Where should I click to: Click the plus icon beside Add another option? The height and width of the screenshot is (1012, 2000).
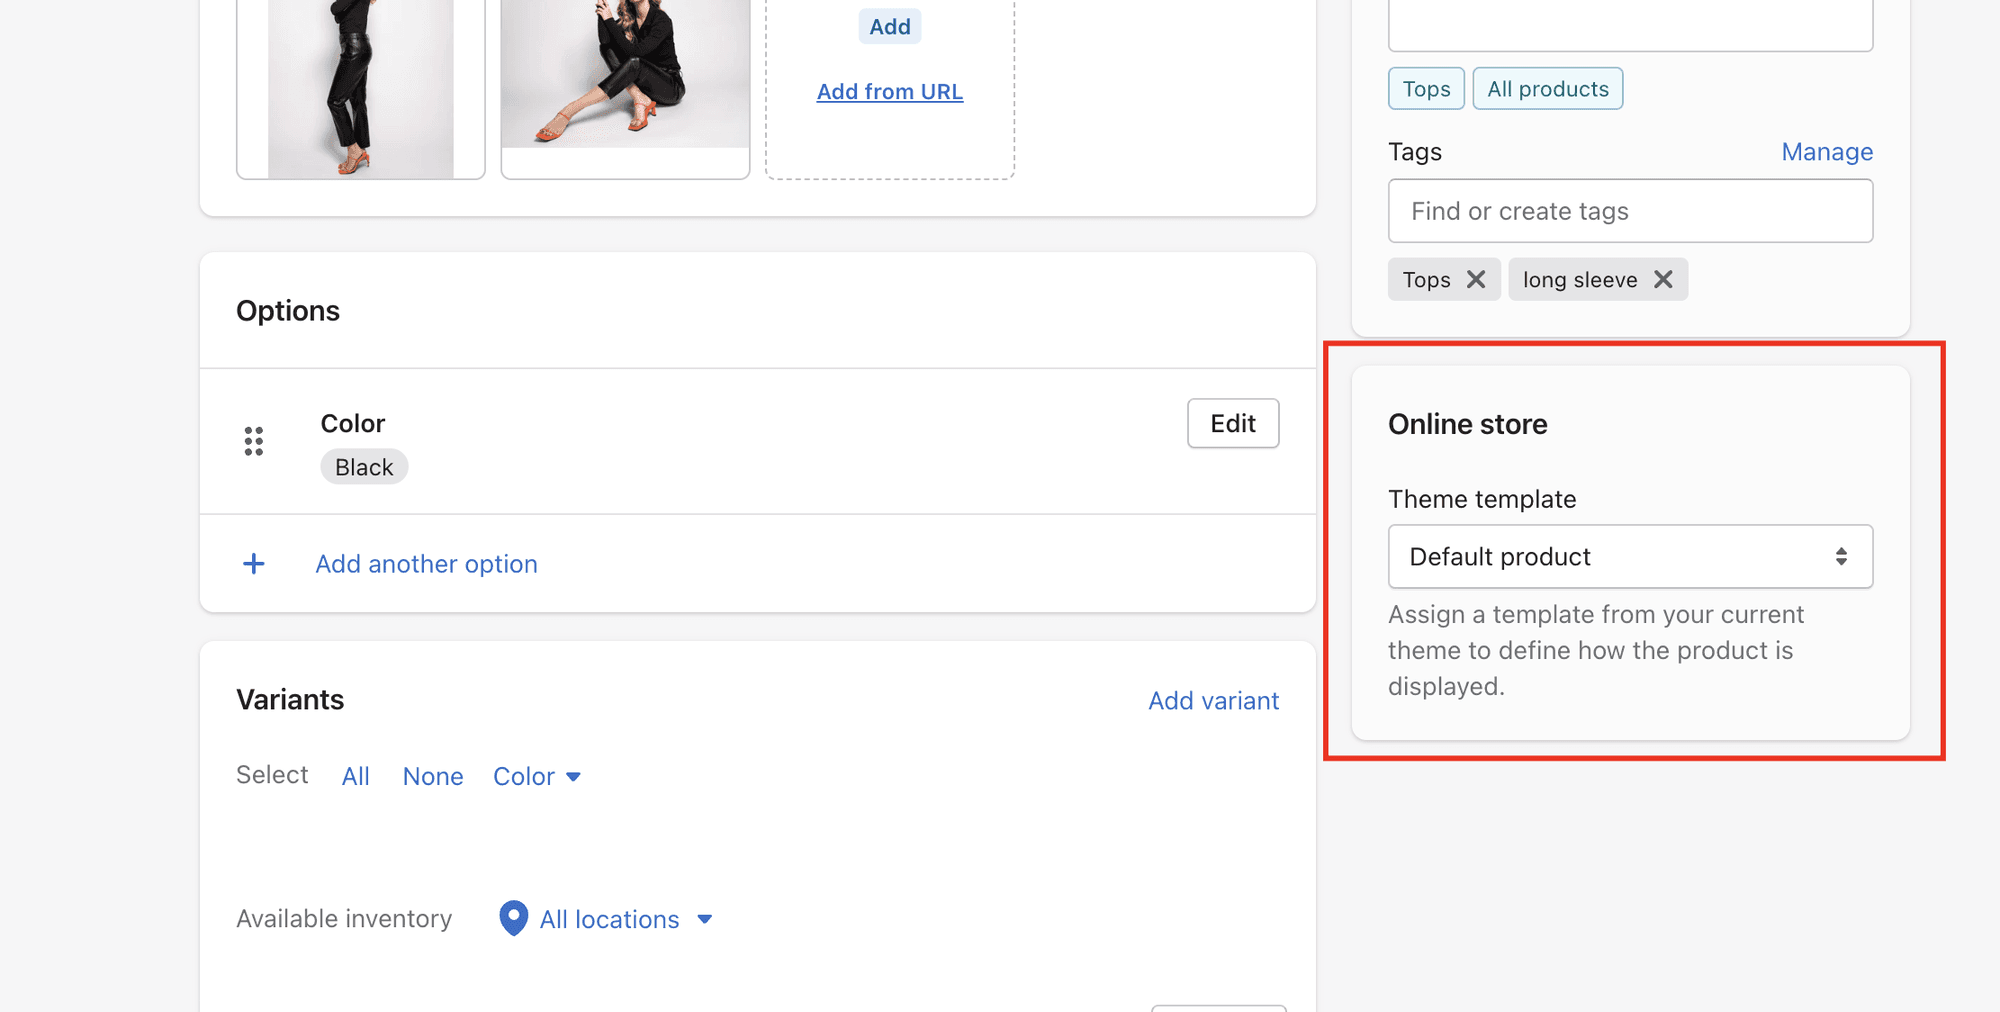pos(254,564)
